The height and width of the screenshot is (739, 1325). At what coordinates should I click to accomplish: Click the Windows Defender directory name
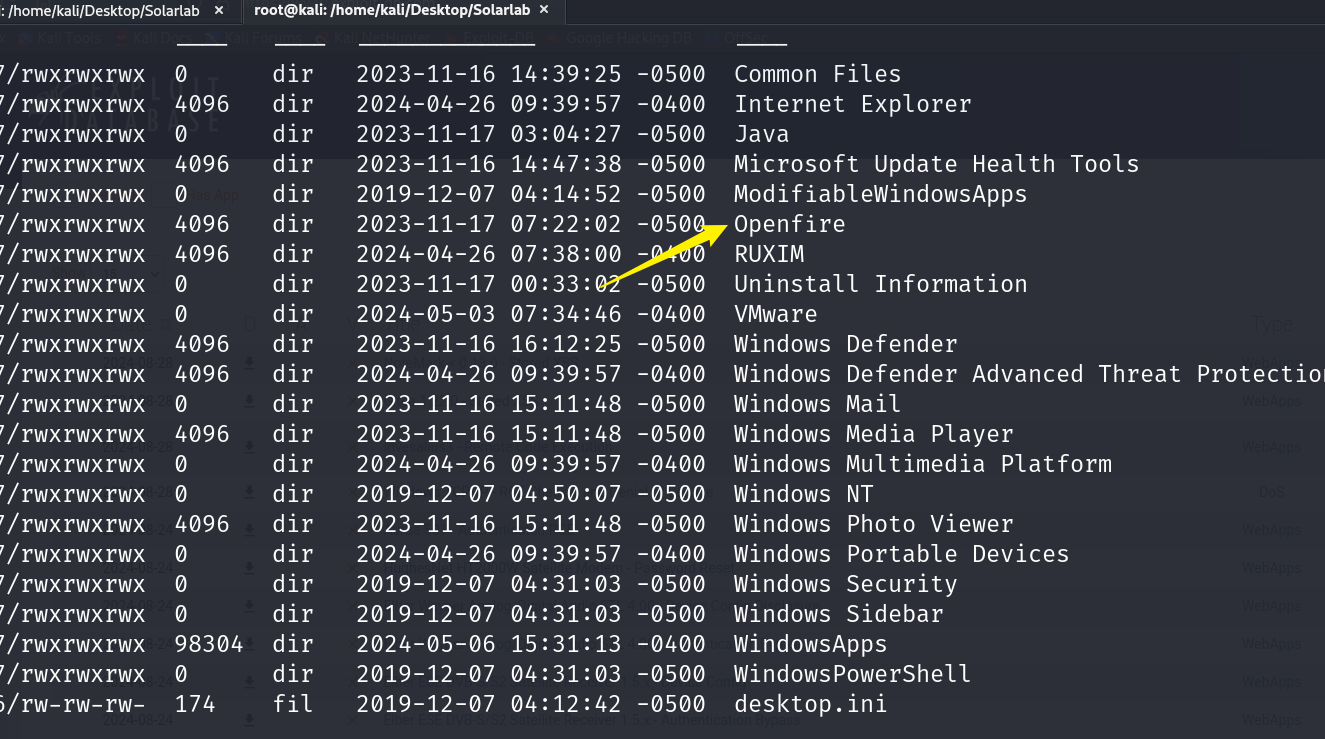(845, 344)
